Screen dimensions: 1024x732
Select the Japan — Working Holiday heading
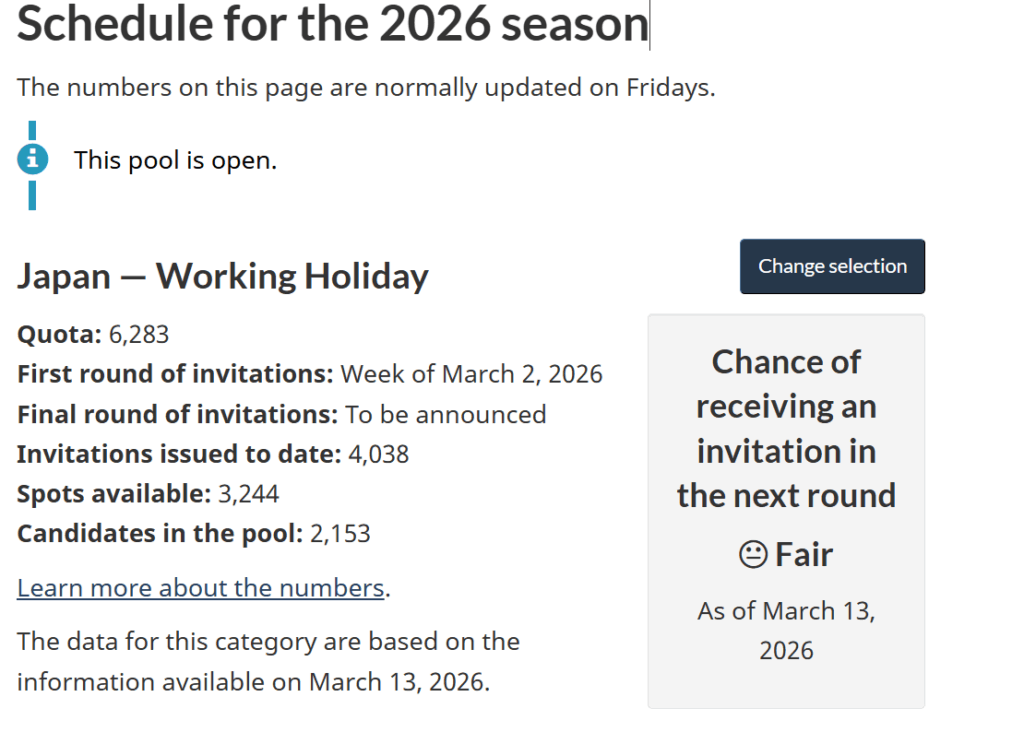223,276
